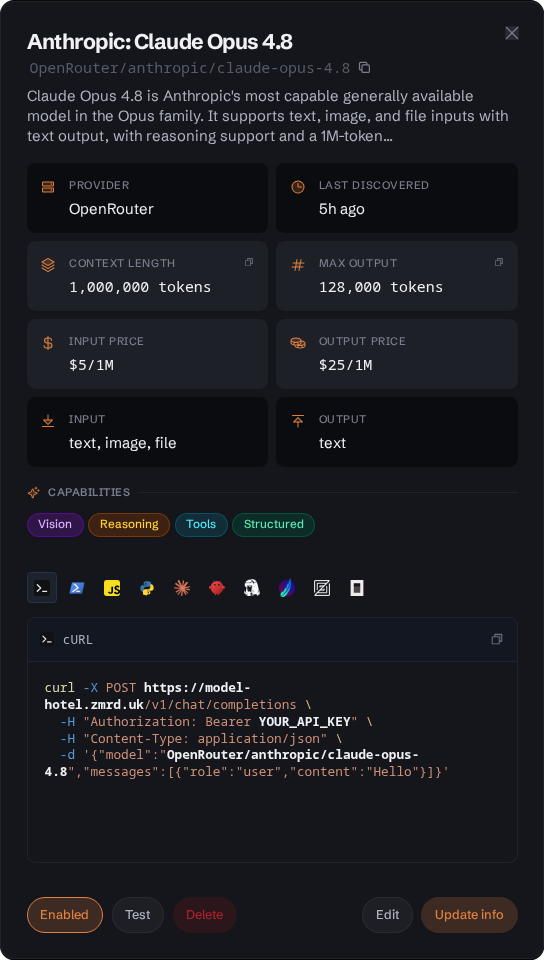Viewport: 544px width, 960px height.
Task: Pick the white ghost-shaped client icon
Action: [252, 588]
